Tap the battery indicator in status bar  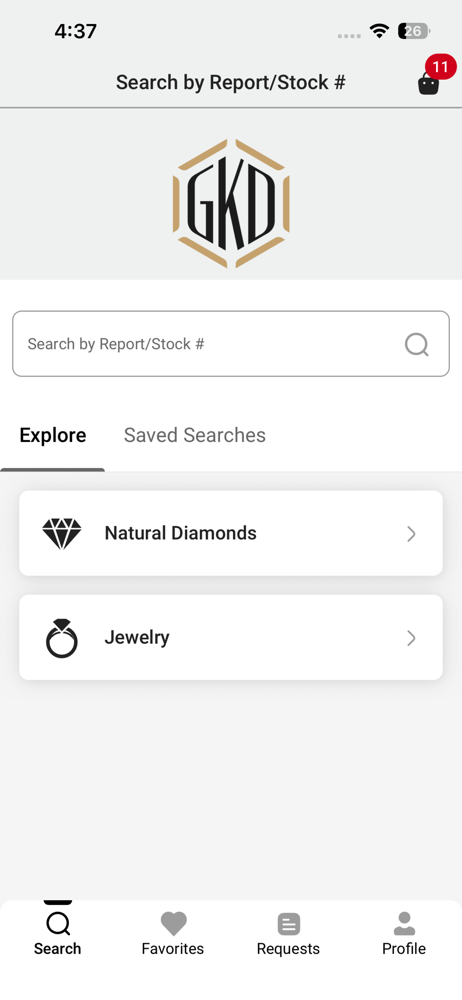click(x=414, y=31)
